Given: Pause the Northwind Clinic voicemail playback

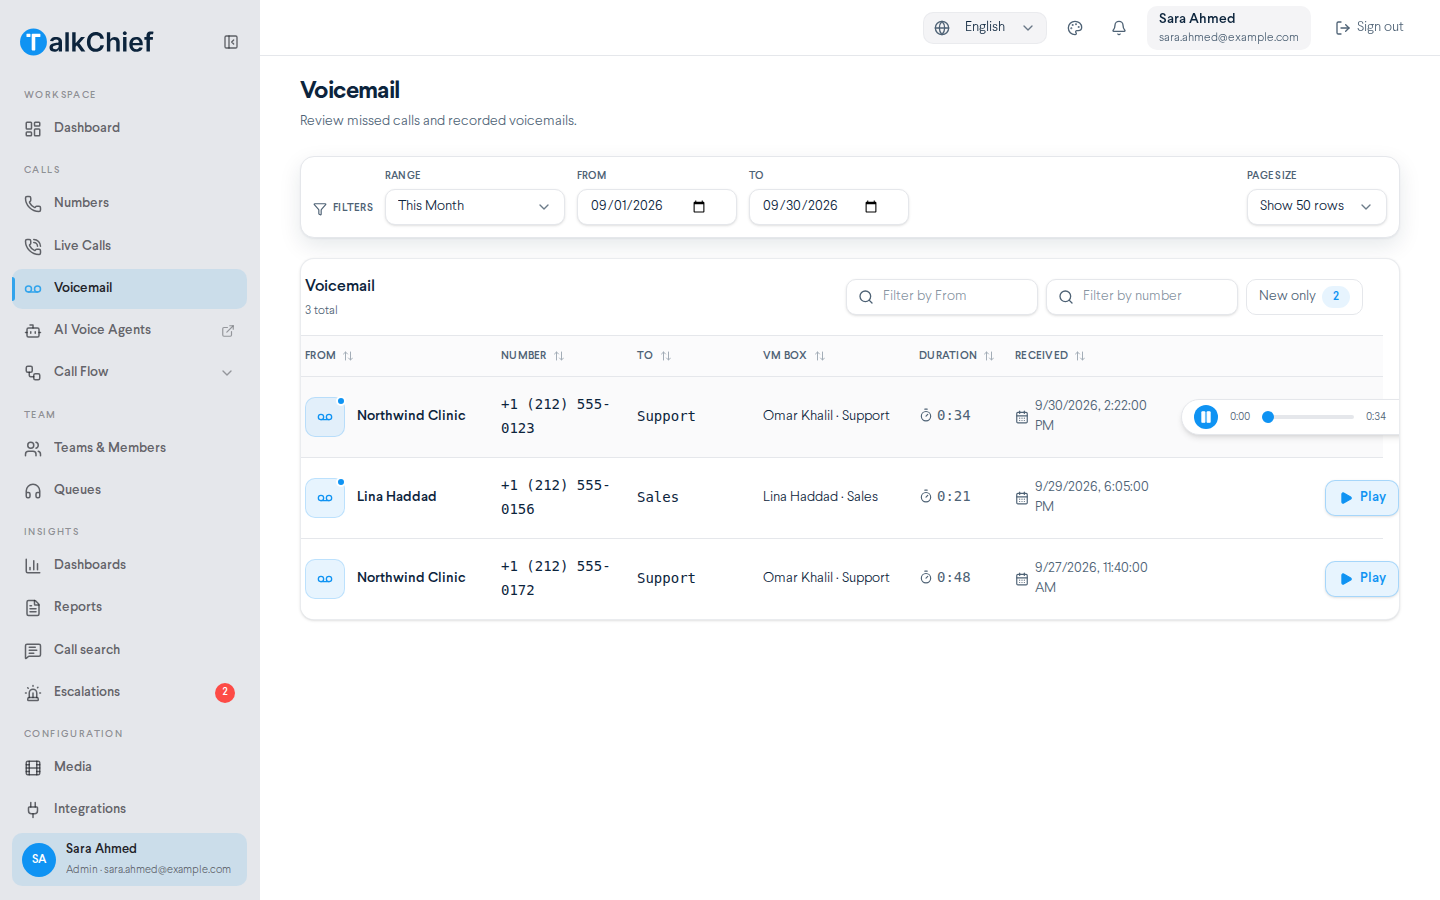Looking at the screenshot, I should [x=1206, y=417].
